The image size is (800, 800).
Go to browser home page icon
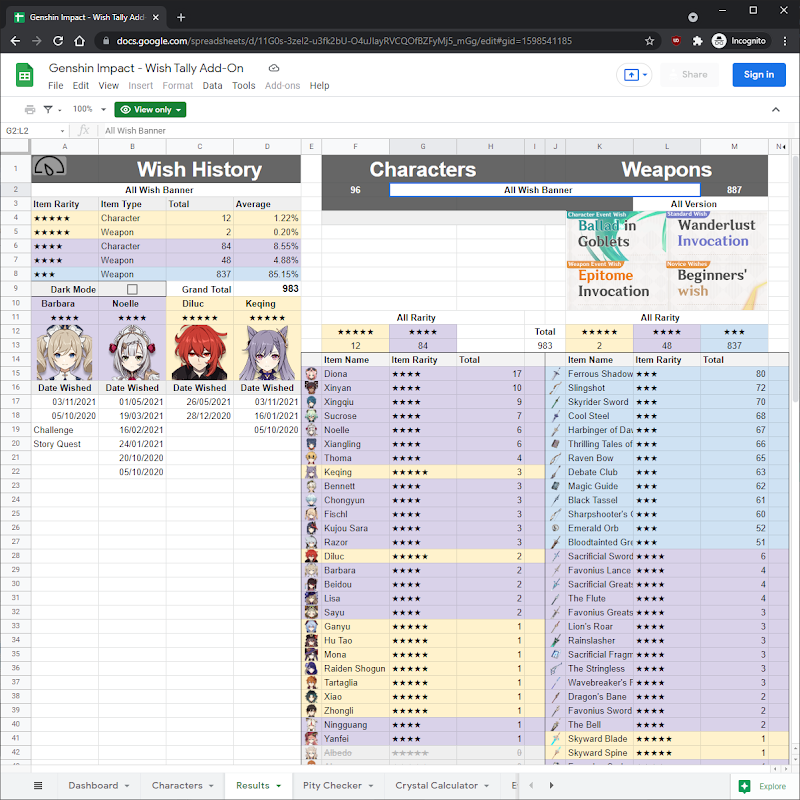tap(79, 41)
